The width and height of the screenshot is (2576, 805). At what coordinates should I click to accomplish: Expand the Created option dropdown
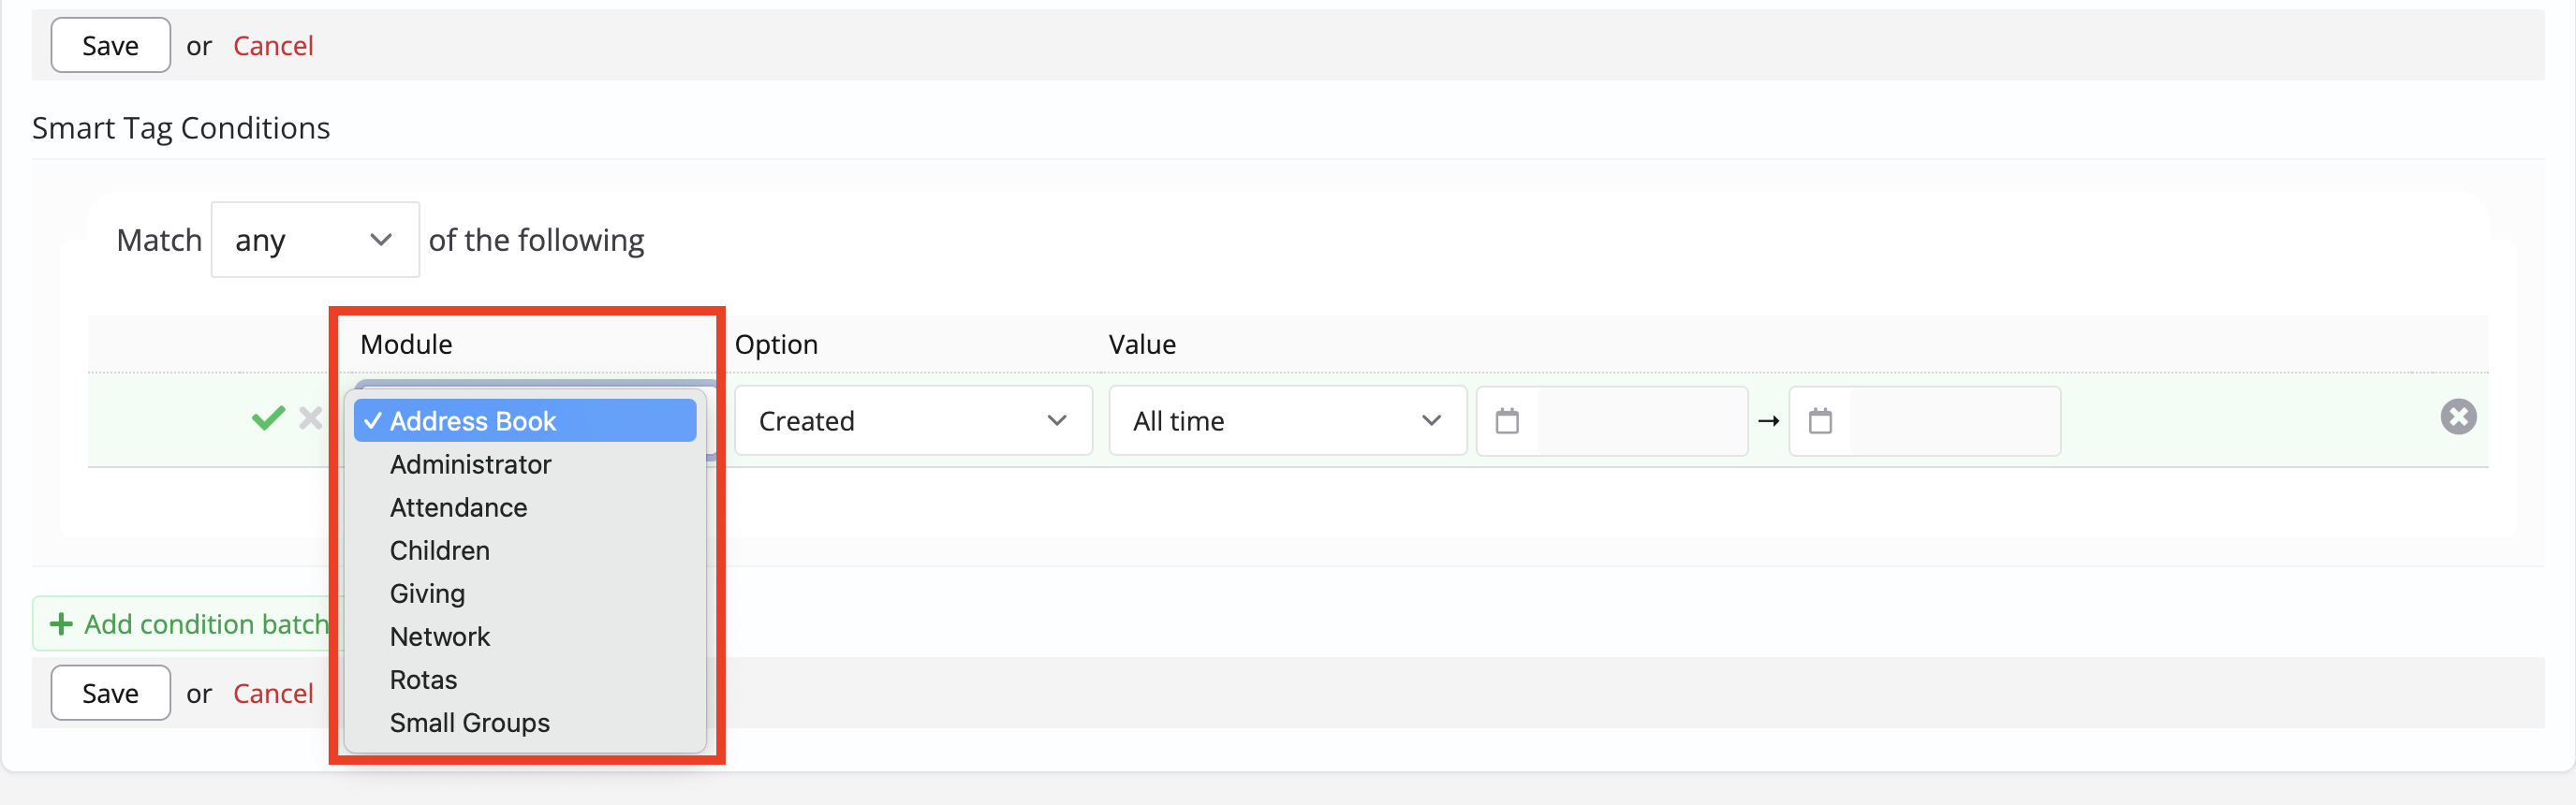[913, 421]
